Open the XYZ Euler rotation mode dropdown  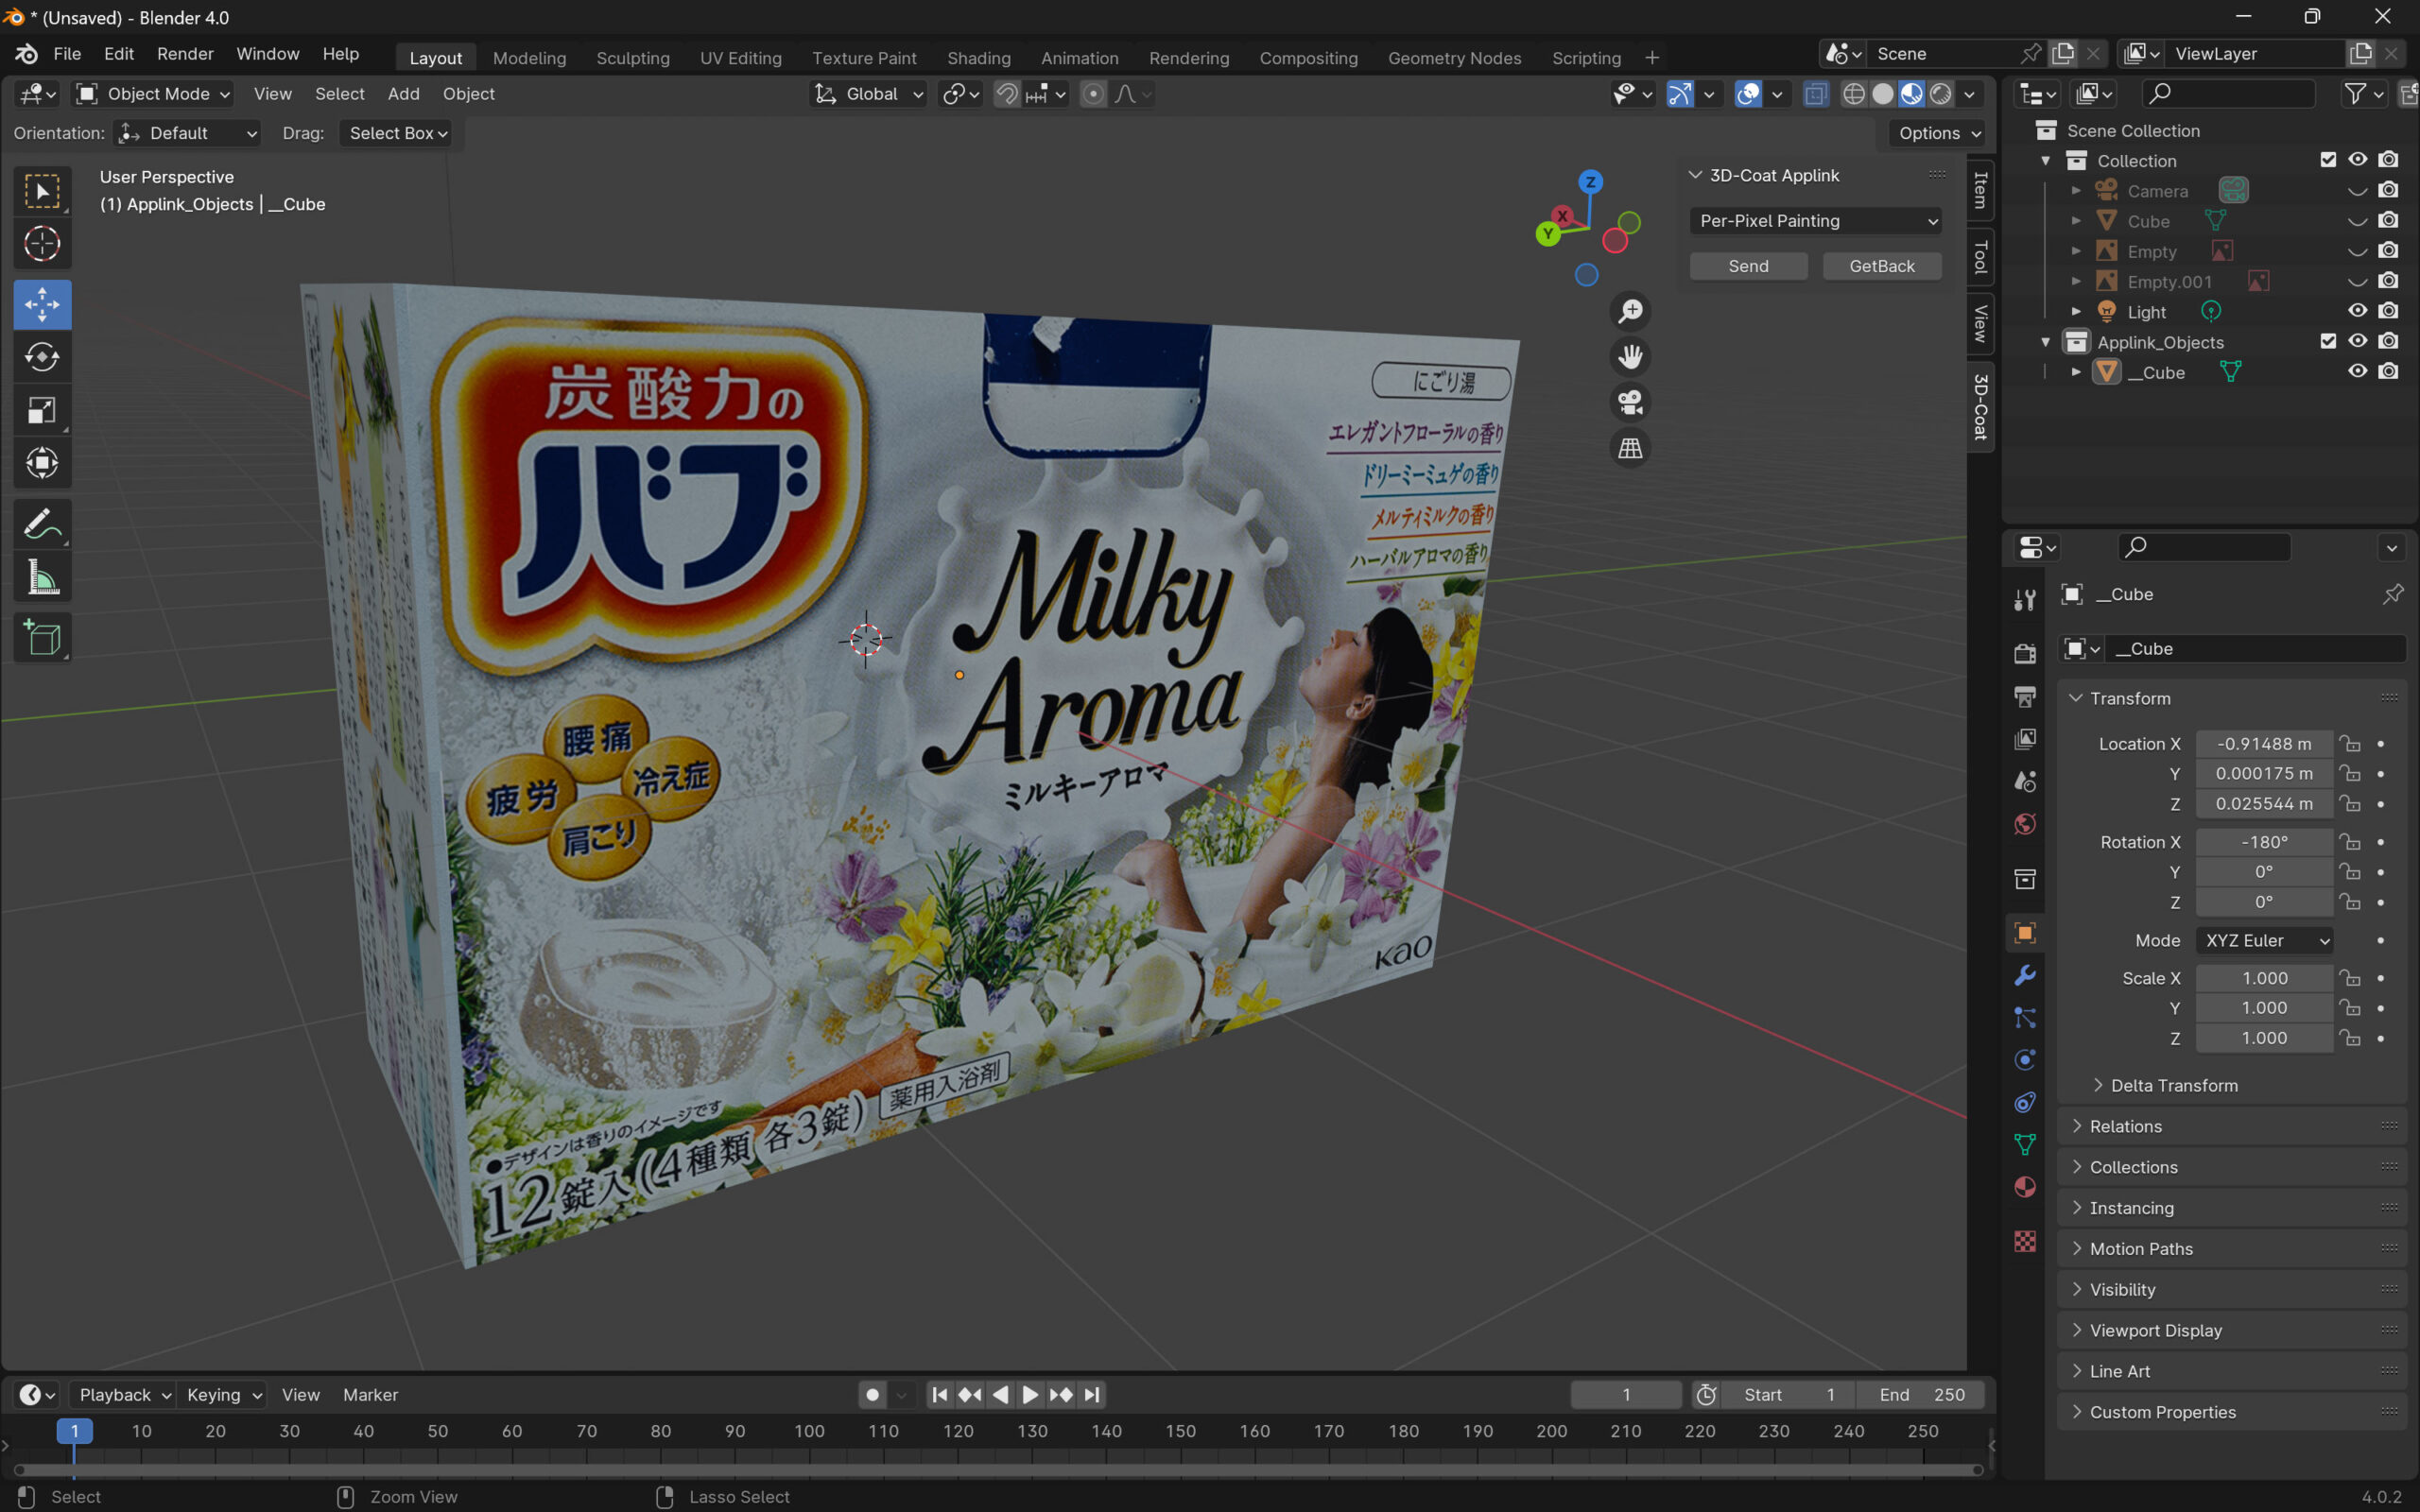pos(2266,940)
